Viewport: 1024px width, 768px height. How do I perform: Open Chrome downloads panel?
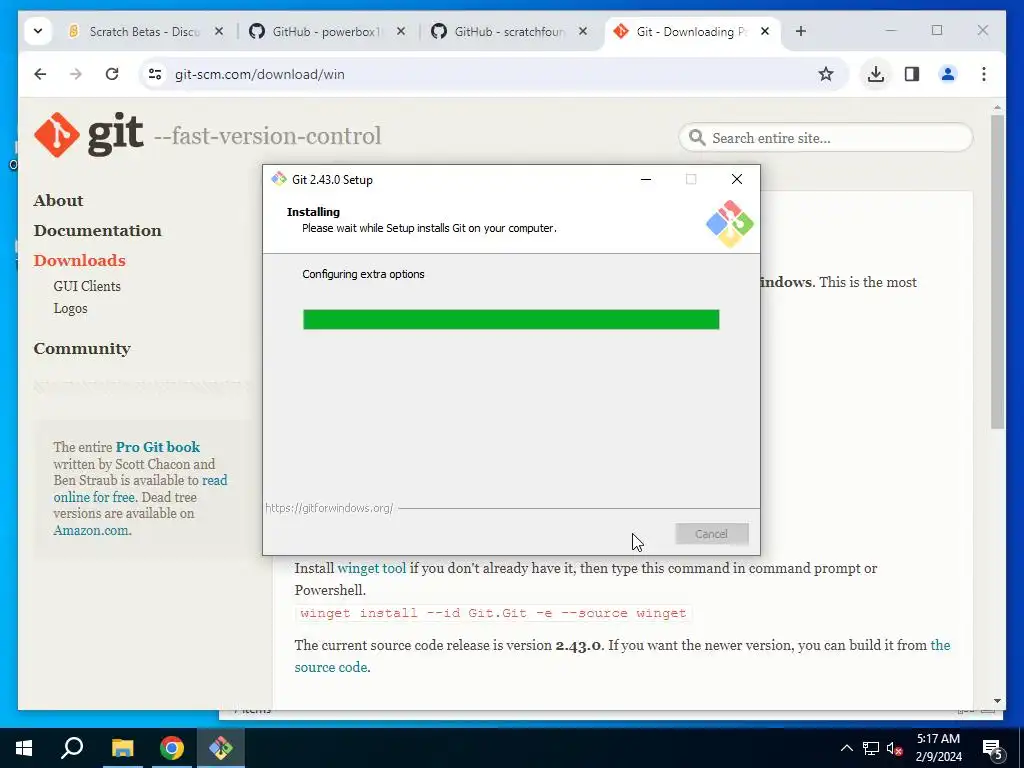tap(876, 74)
